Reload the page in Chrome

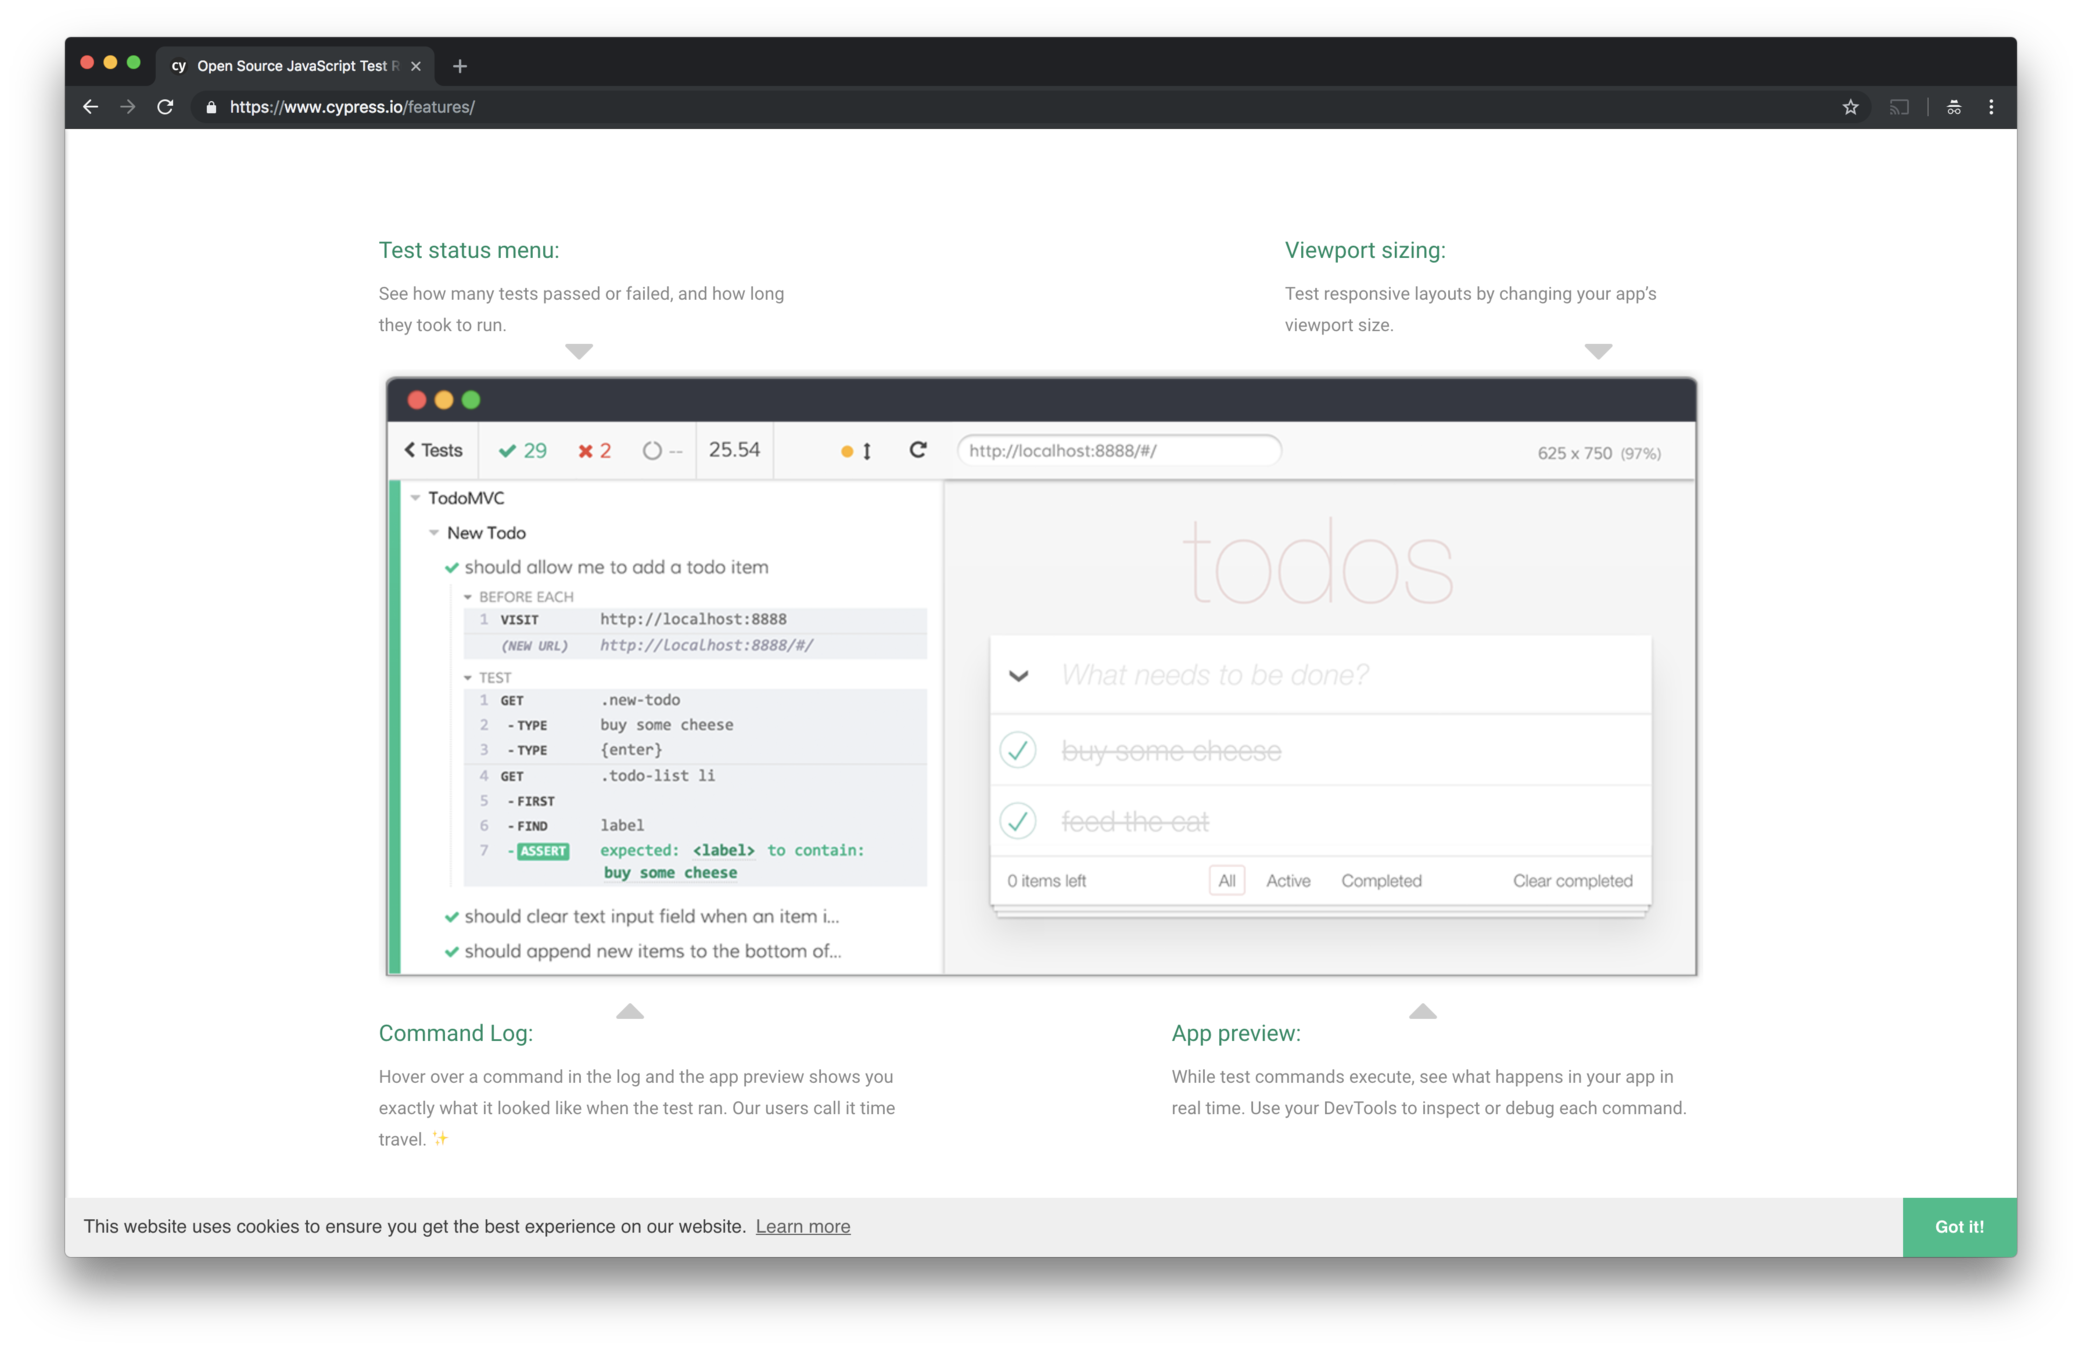point(166,107)
